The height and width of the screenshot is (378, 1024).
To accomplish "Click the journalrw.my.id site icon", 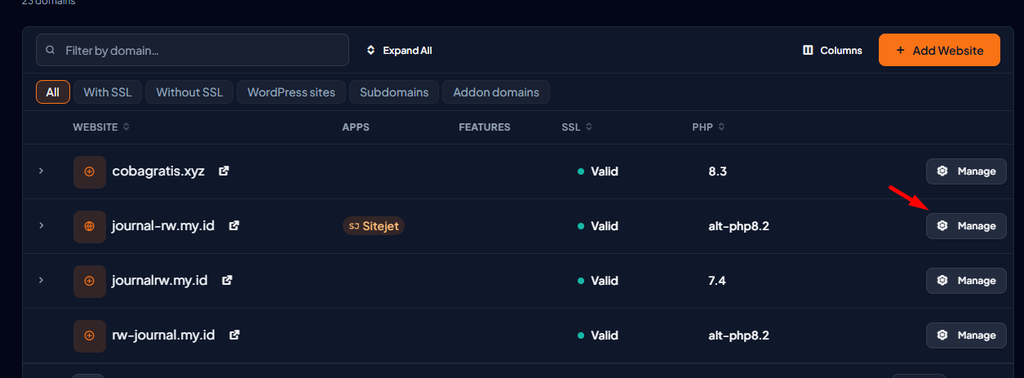I will (89, 281).
